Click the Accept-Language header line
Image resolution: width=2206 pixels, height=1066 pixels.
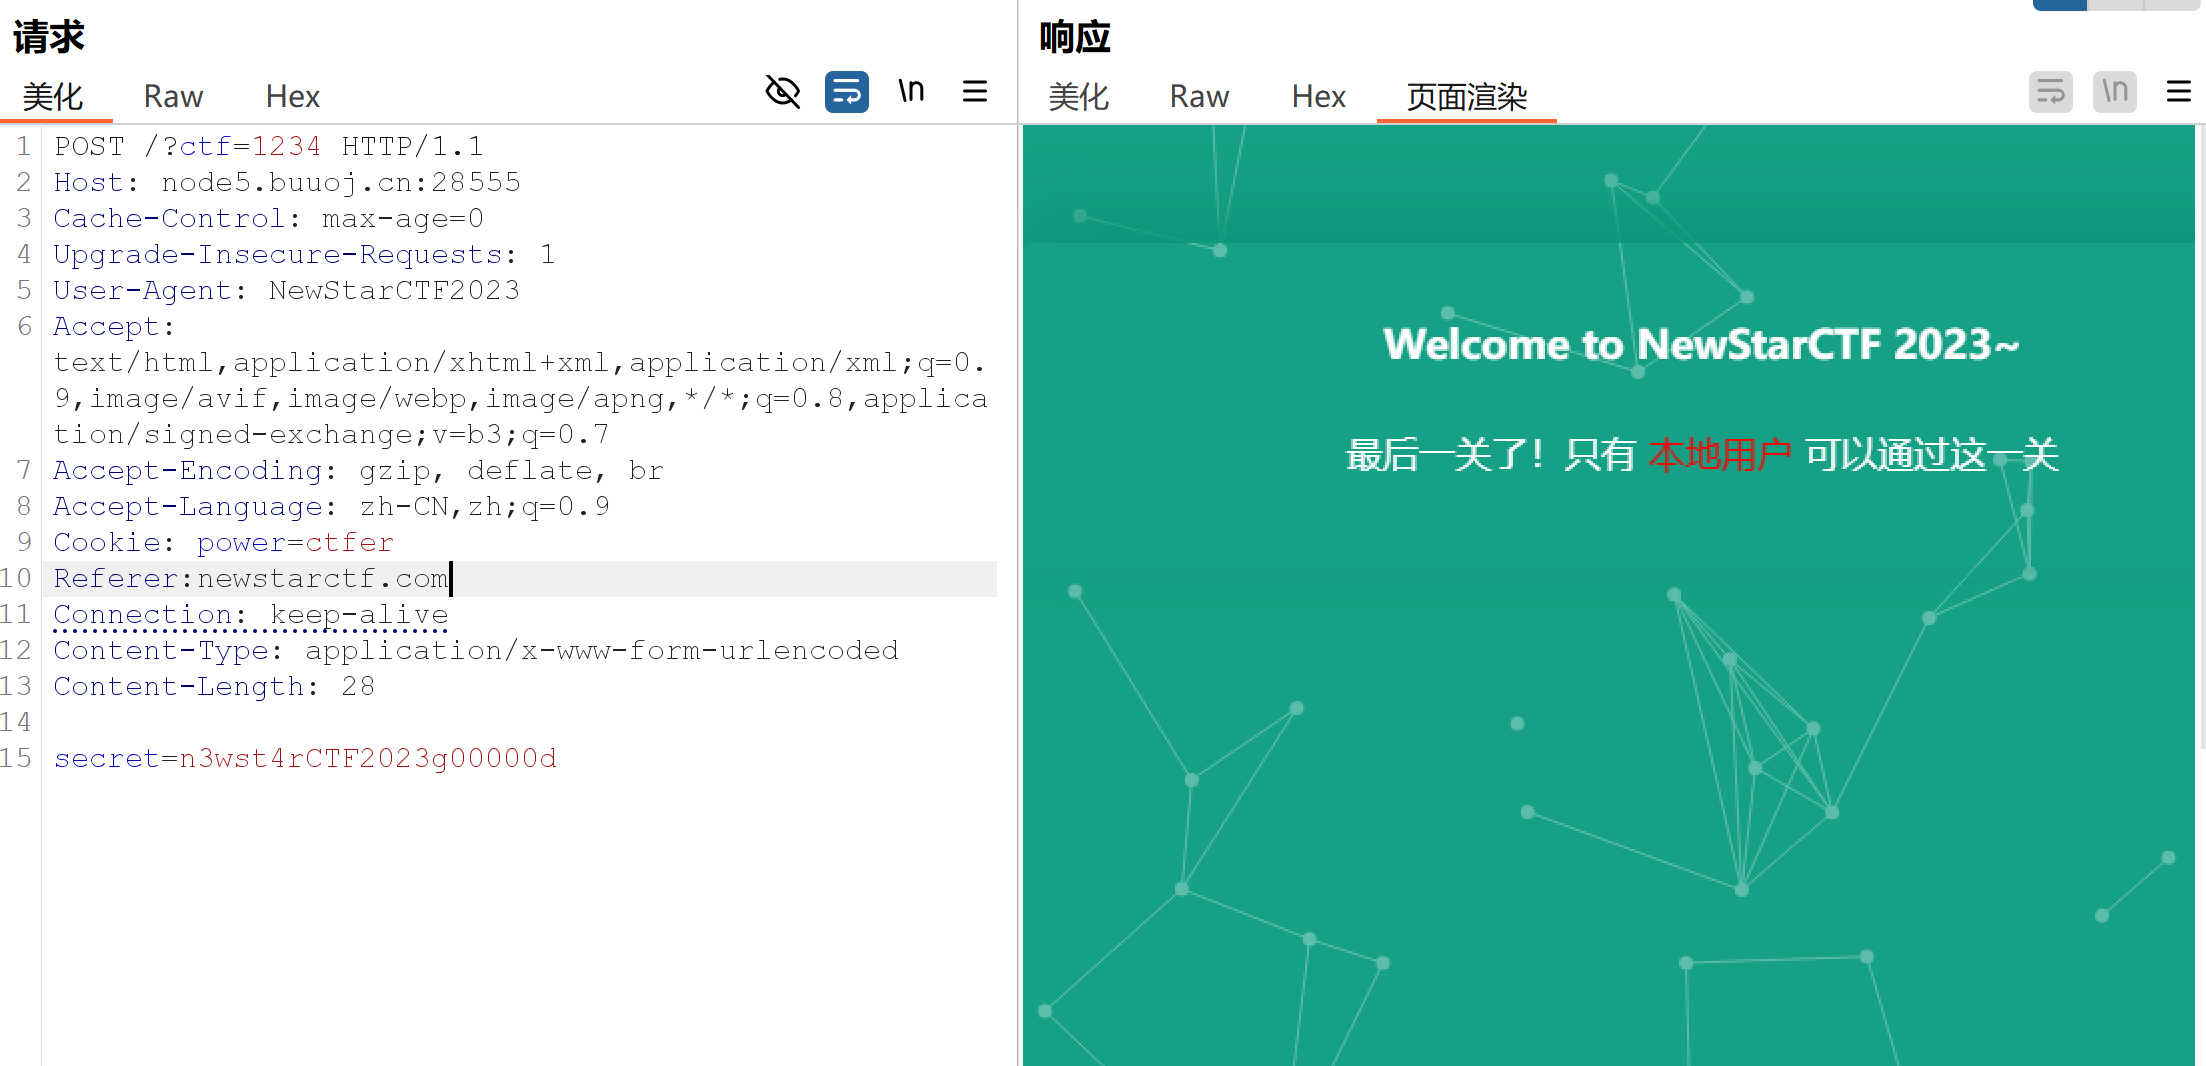click(331, 507)
